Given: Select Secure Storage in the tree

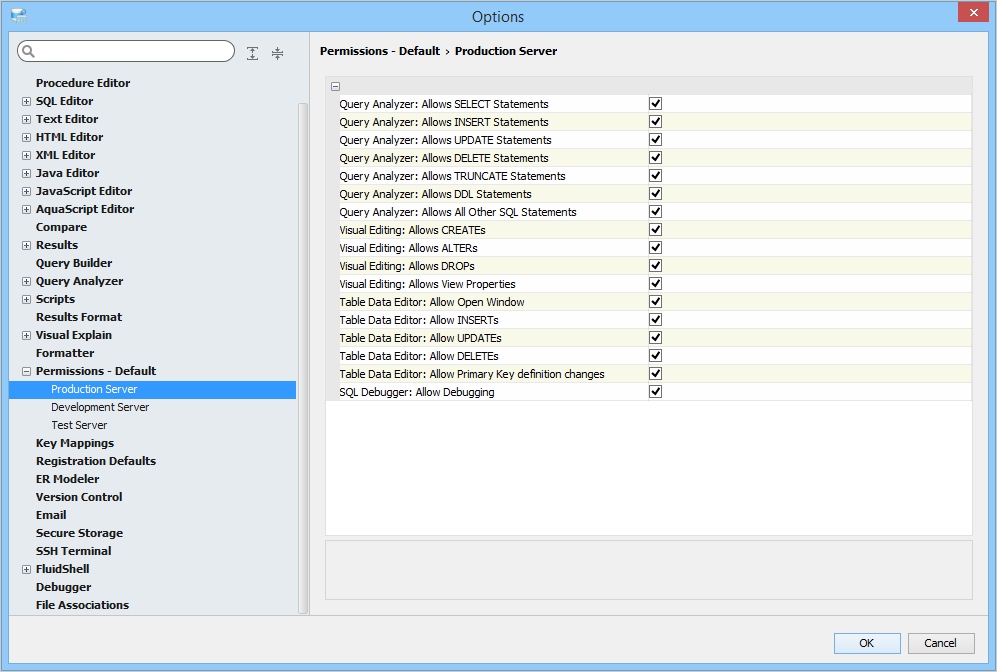Looking at the screenshot, I should (x=79, y=533).
